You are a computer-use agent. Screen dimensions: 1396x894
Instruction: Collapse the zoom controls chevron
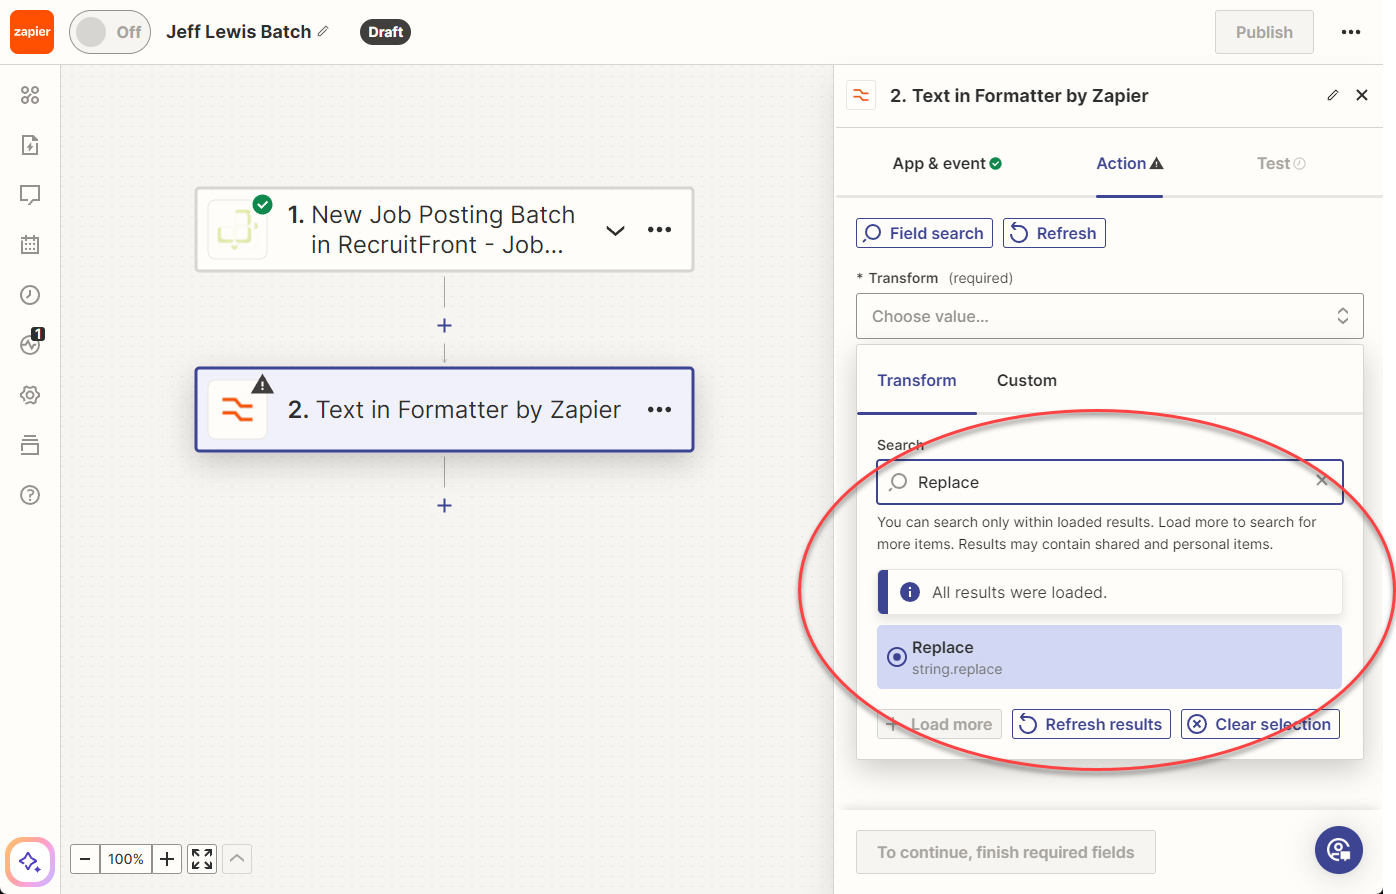[237, 859]
